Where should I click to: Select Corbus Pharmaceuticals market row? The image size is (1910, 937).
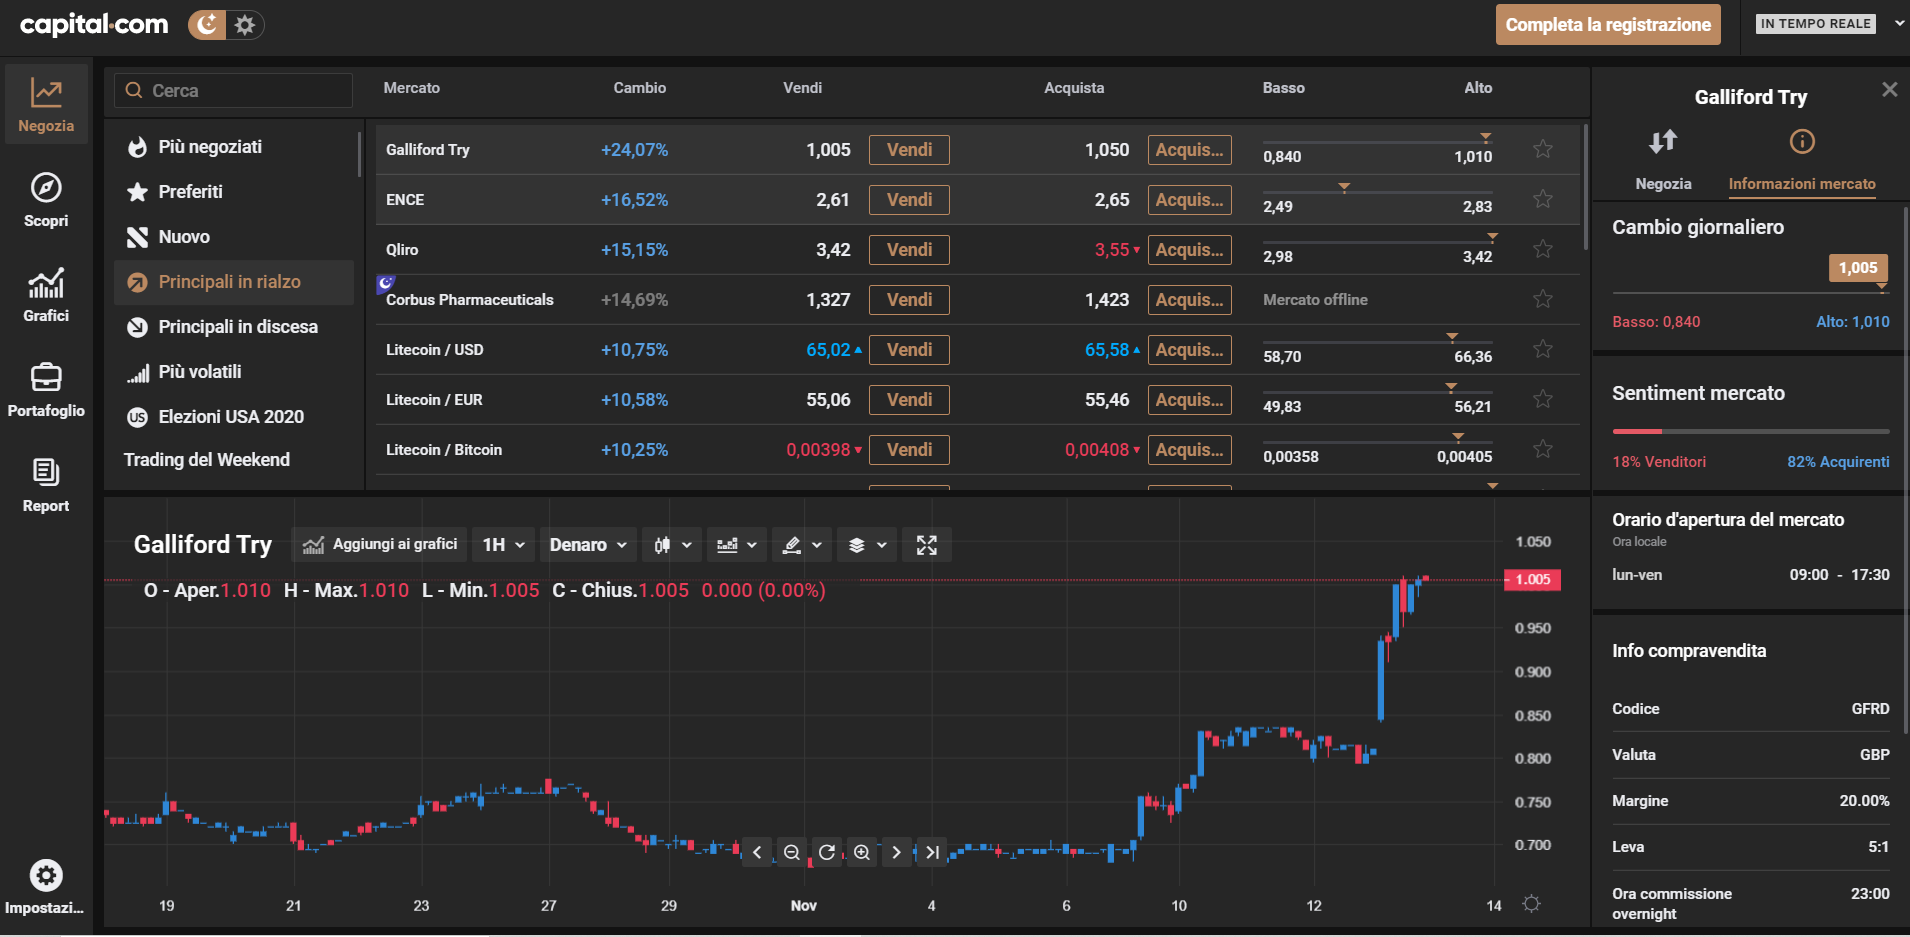click(978, 300)
